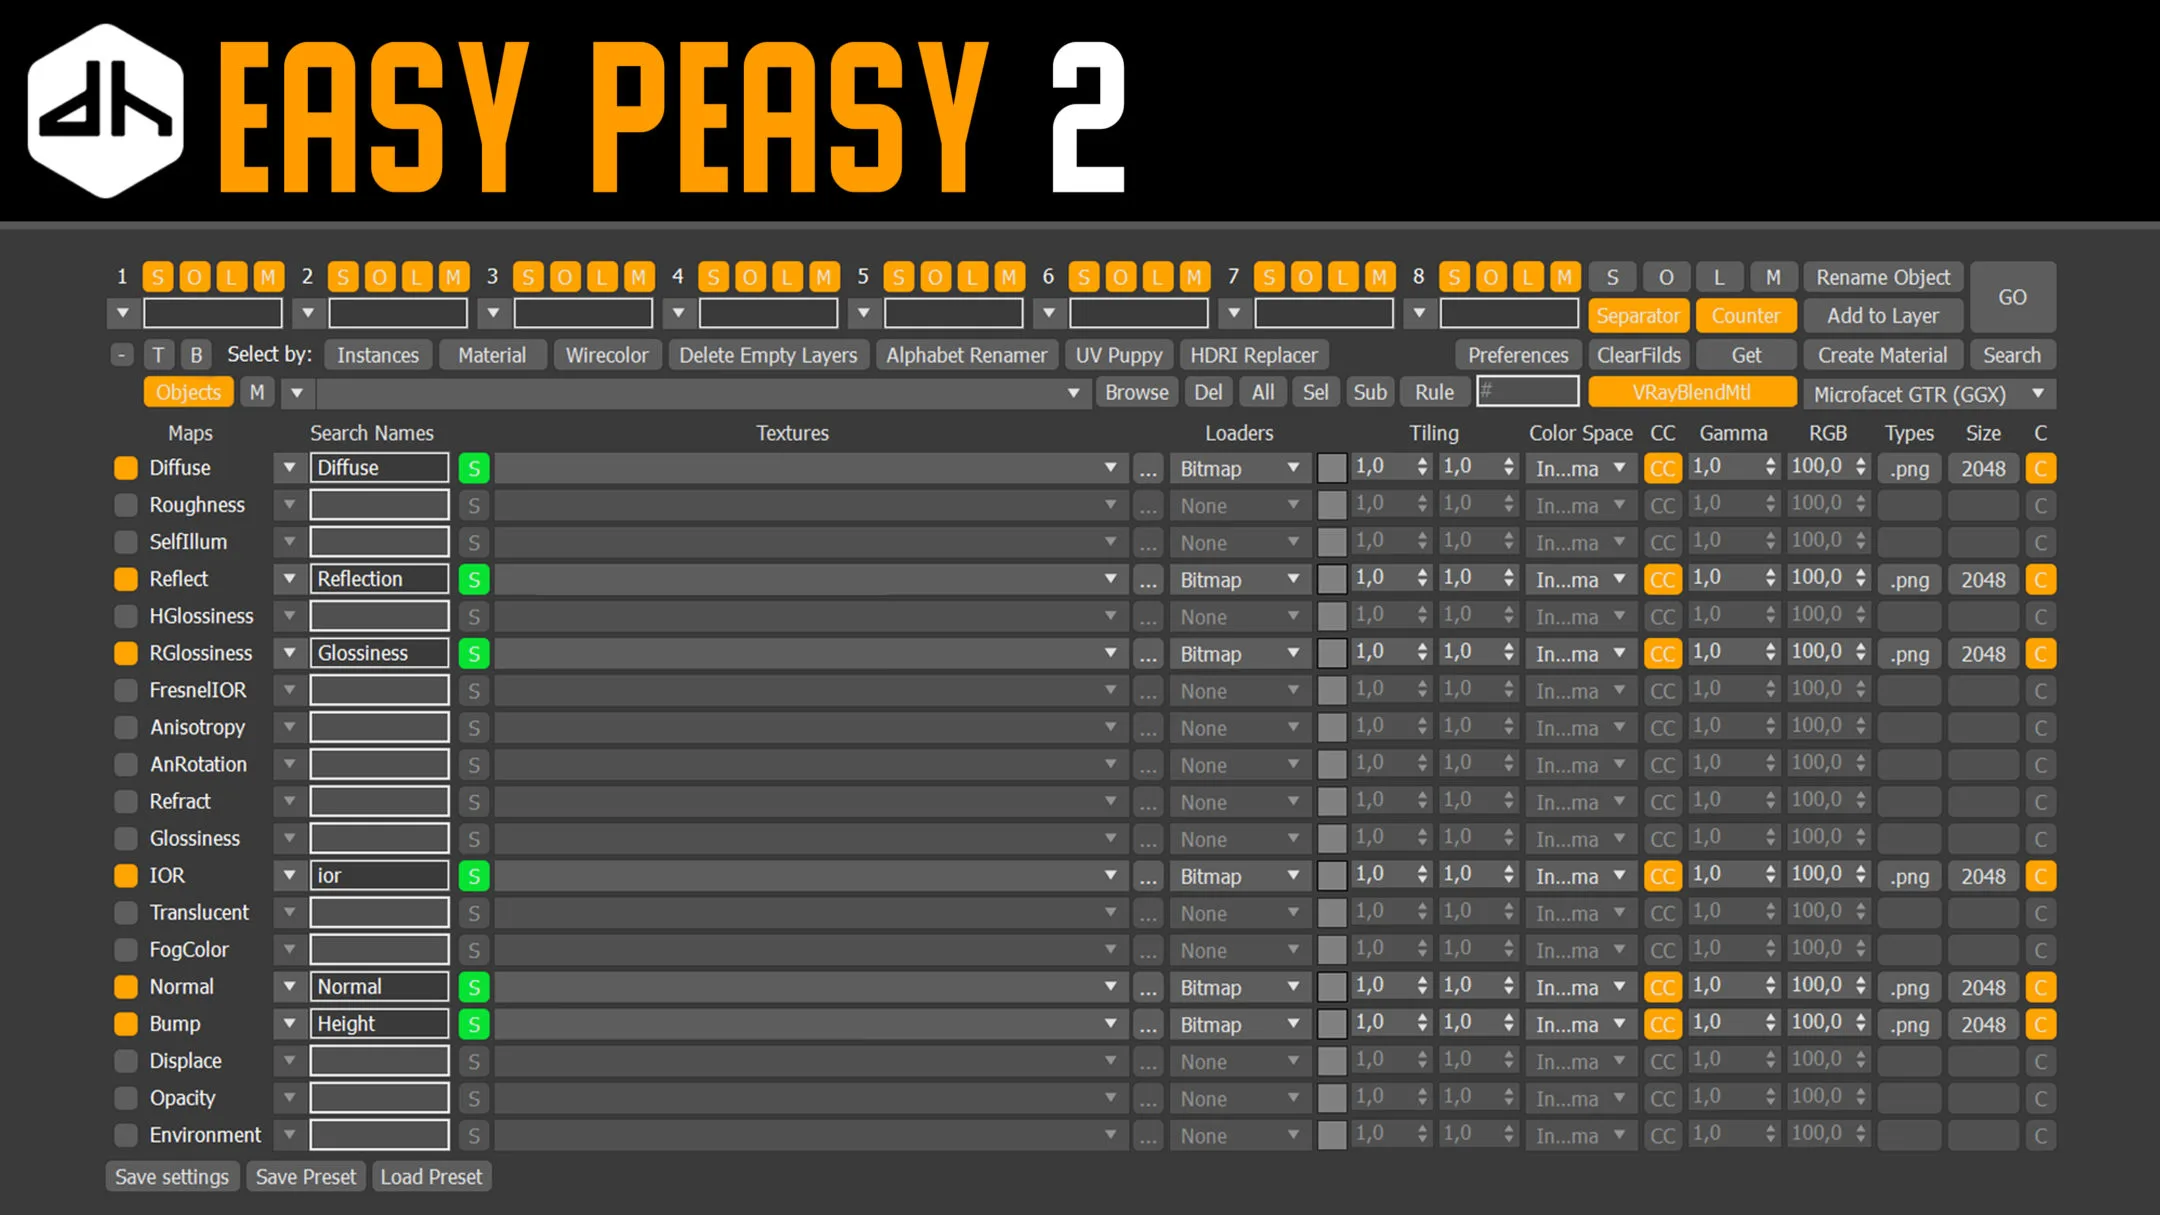Image resolution: width=2160 pixels, height=1215 pixels.
Task: Enable the Opacity map checkbox
Action: pyautogui.click(x=126, y=1098)
